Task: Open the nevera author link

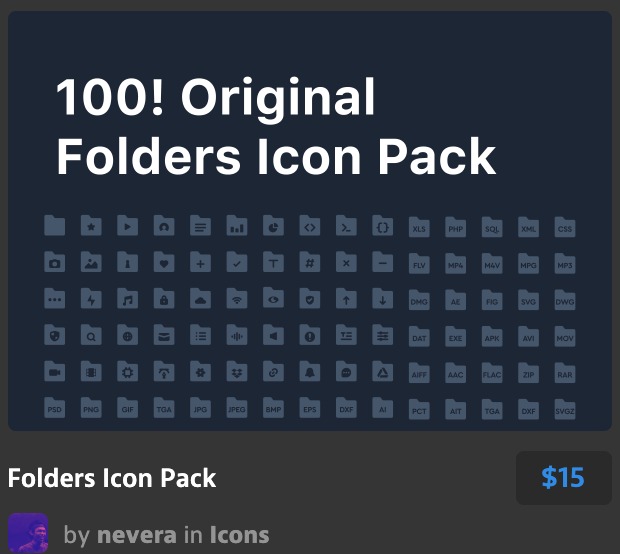Action: [136, 535]
